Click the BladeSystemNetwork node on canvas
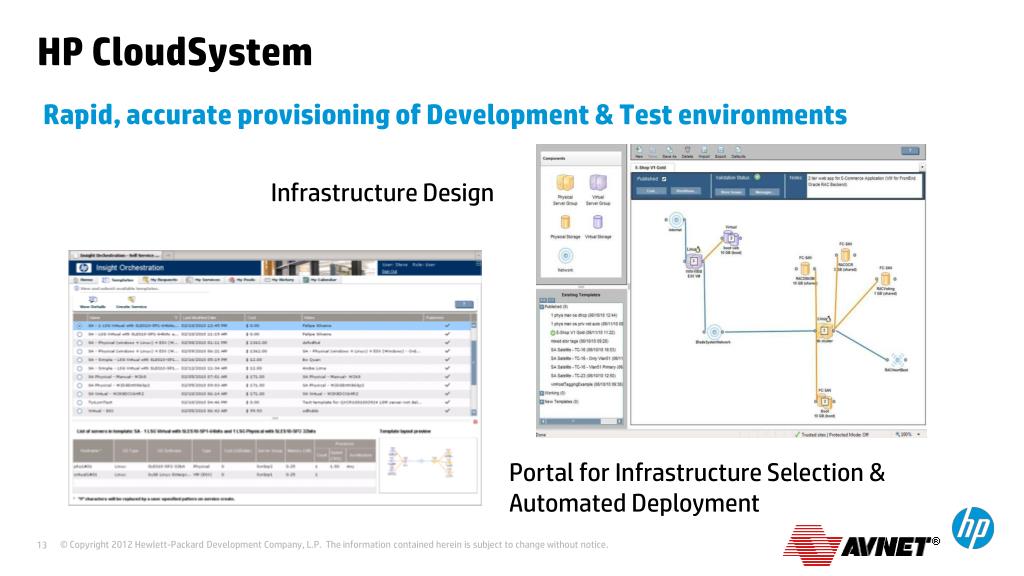The image size is (1024, 576). pyautogui.click(x=714, y=332)
